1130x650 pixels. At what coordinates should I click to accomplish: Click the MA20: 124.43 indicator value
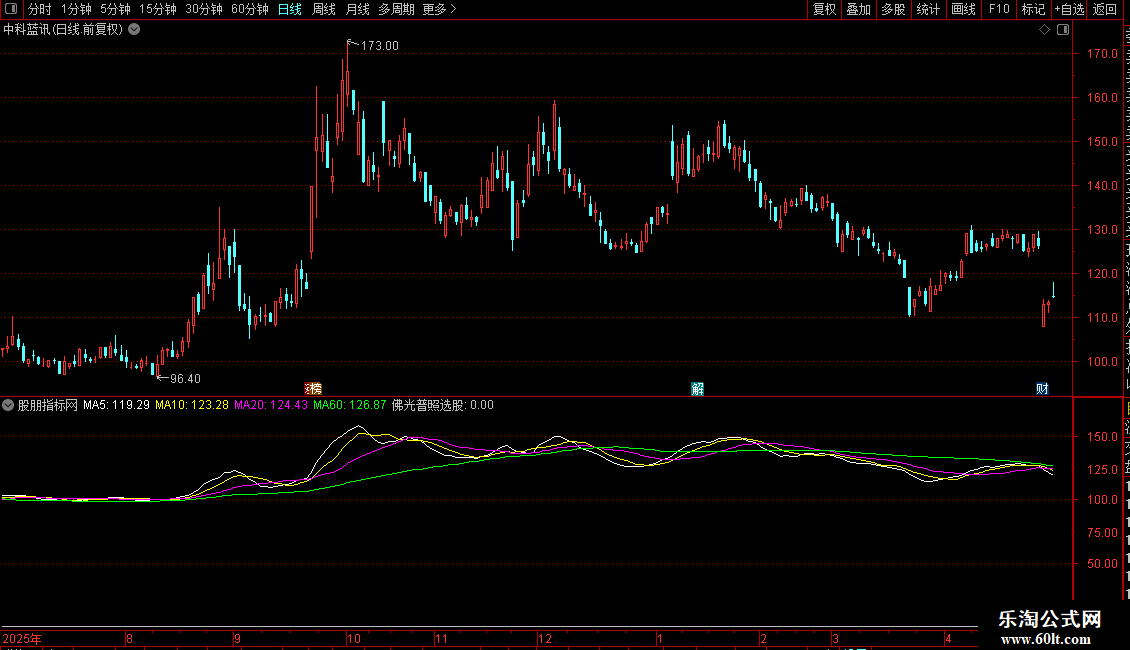point(271,405)
